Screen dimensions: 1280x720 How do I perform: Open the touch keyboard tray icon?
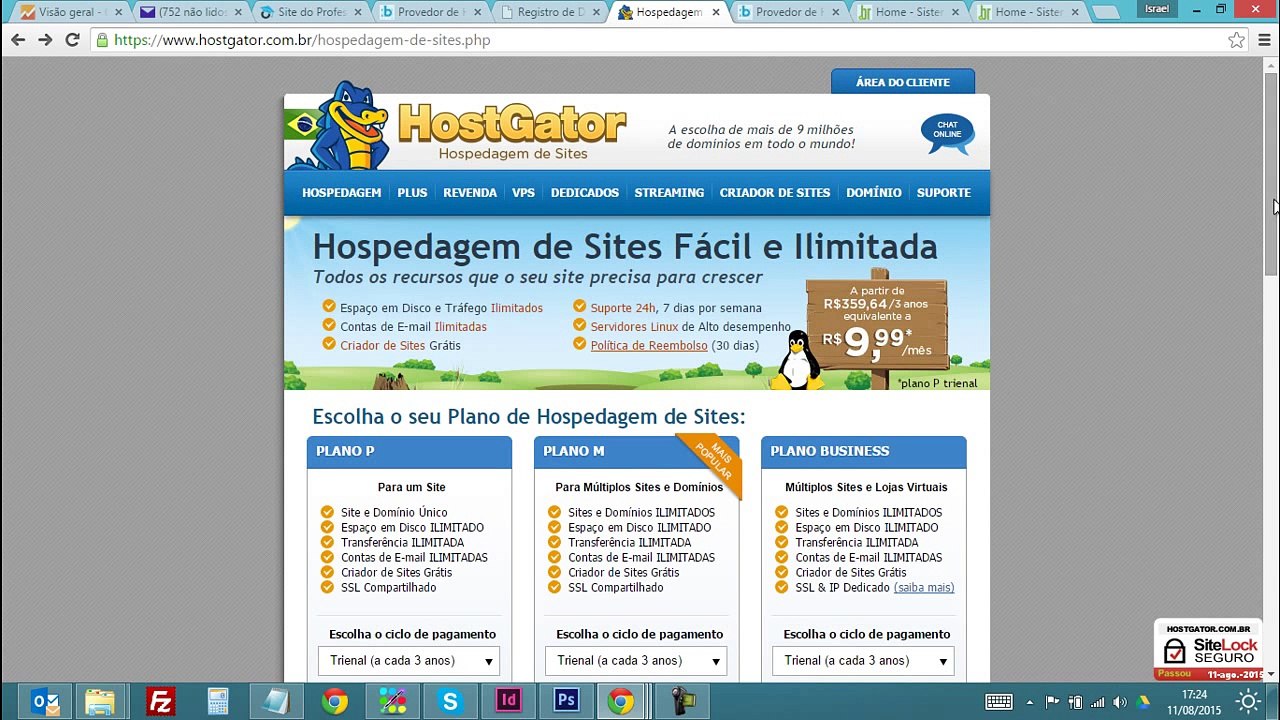coord(998,702)
